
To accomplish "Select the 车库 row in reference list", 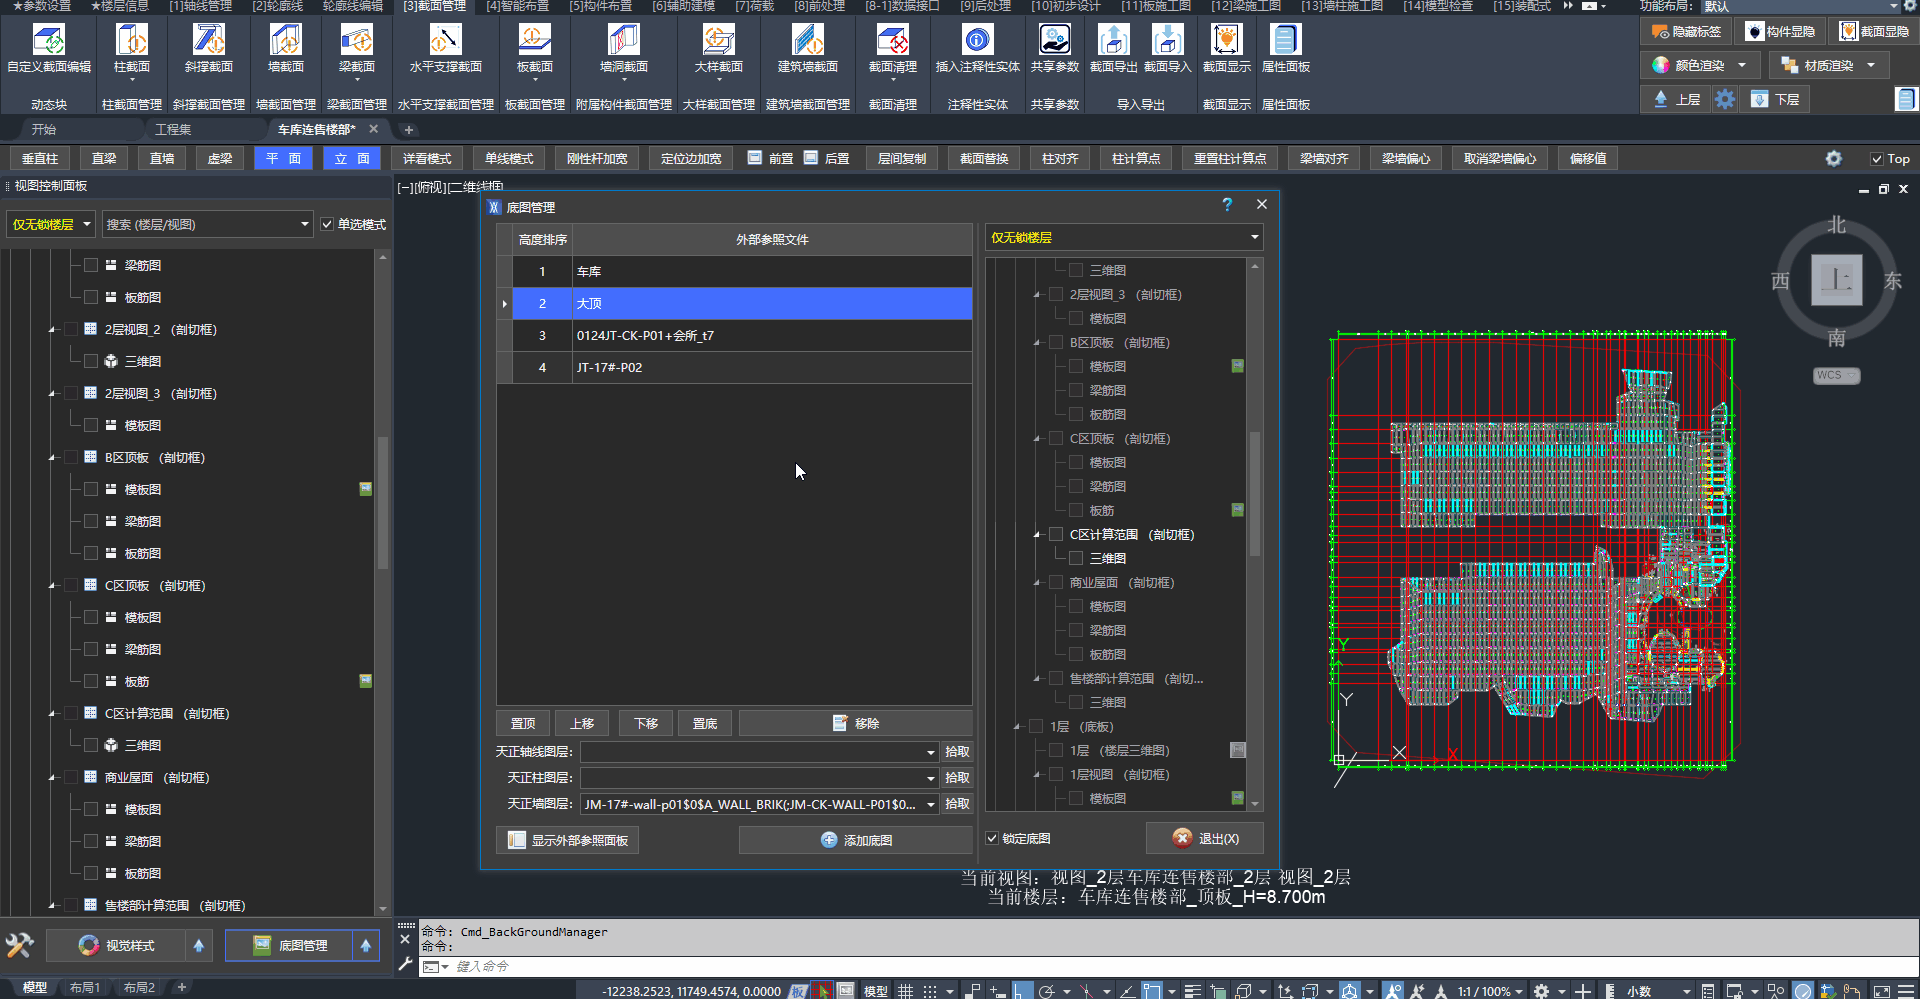I will click(770, 272).
